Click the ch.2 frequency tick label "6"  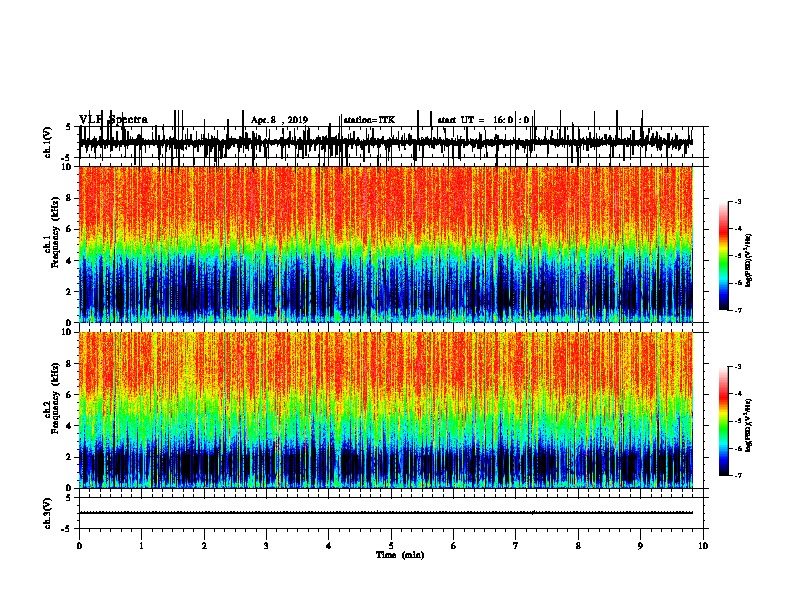point(69,394)
